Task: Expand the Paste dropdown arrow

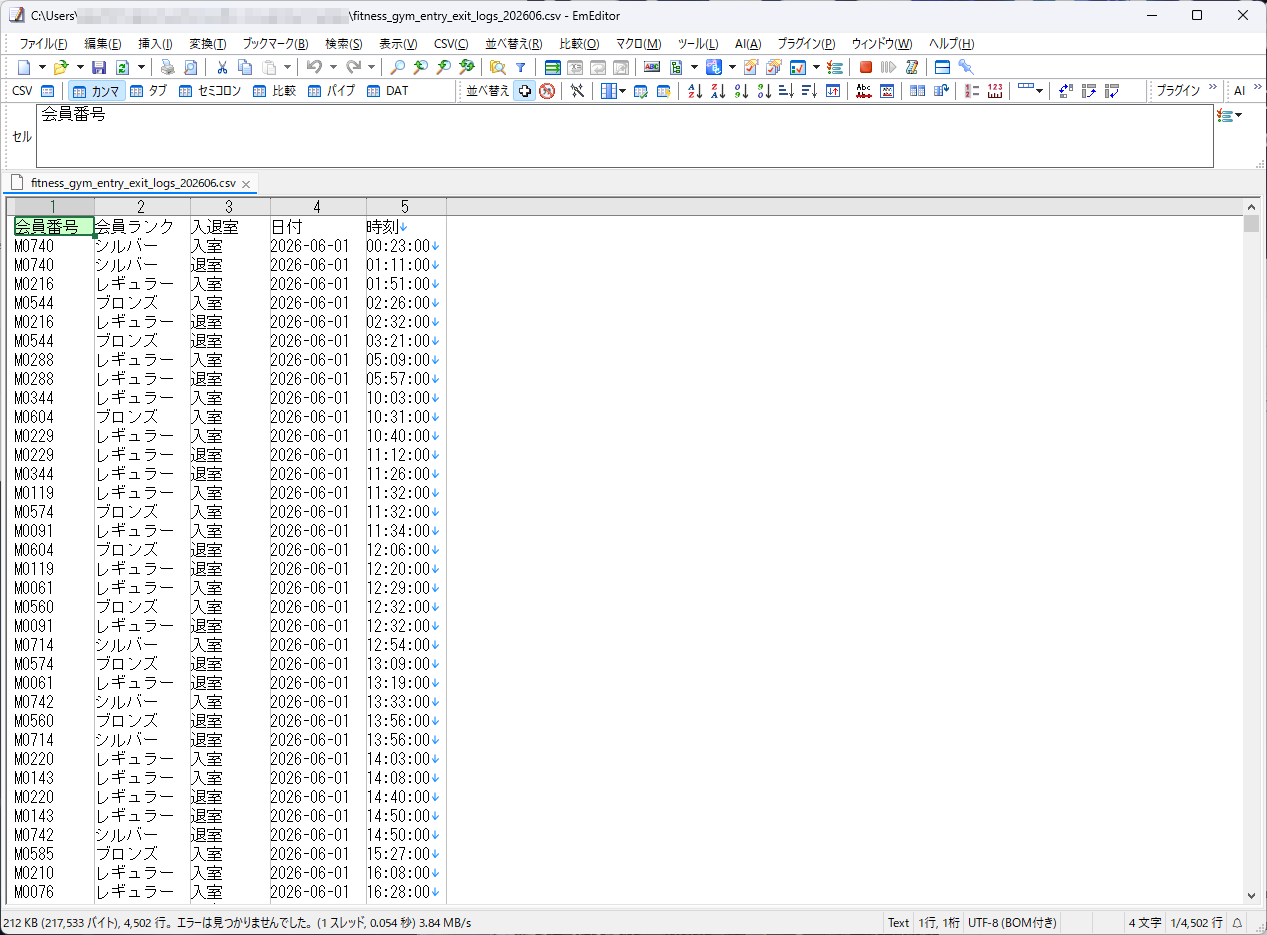Action: point(287,67)
